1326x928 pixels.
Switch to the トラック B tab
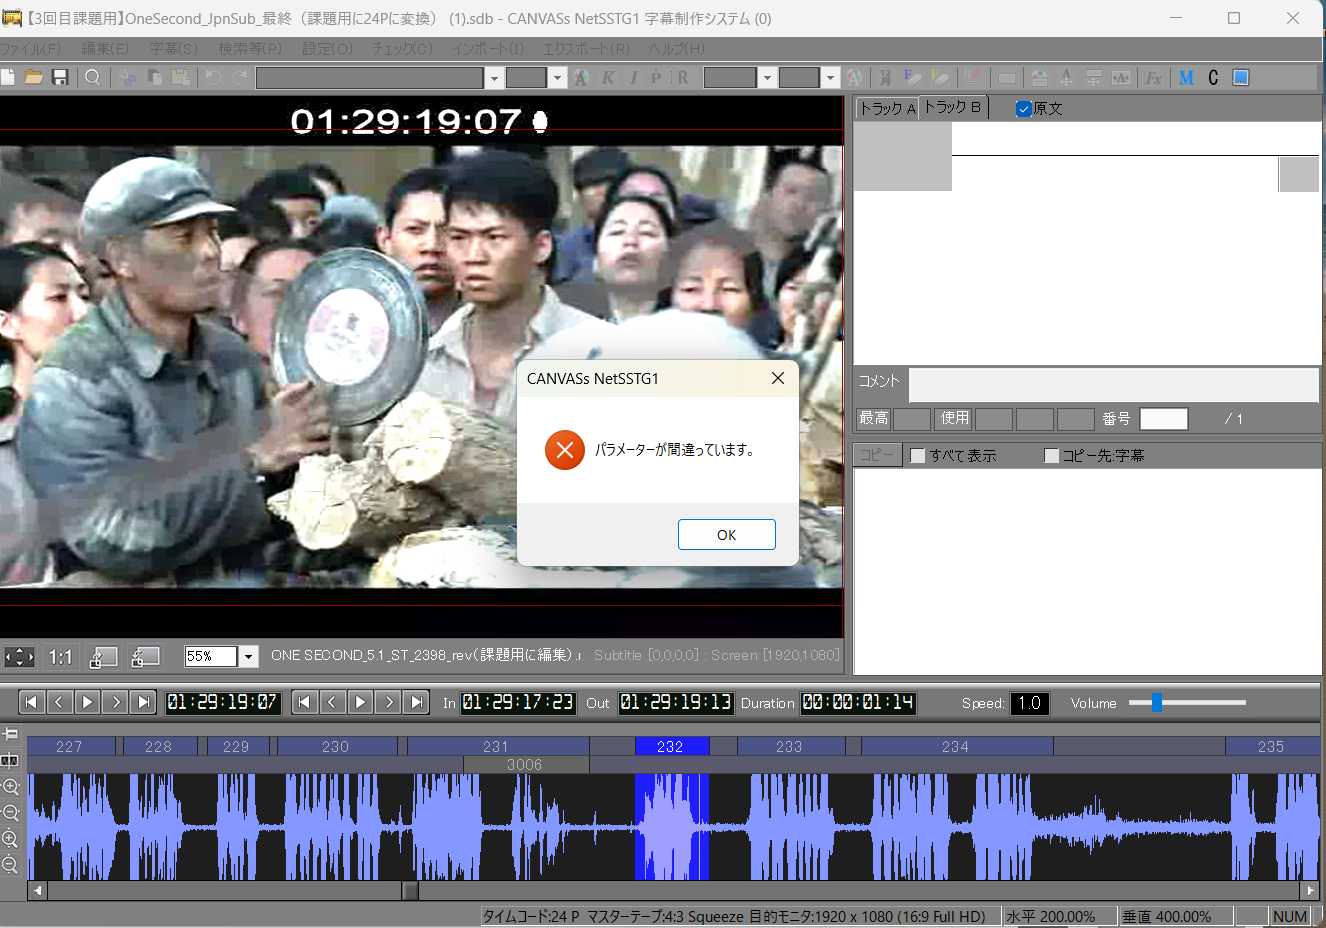coord(952,107)
